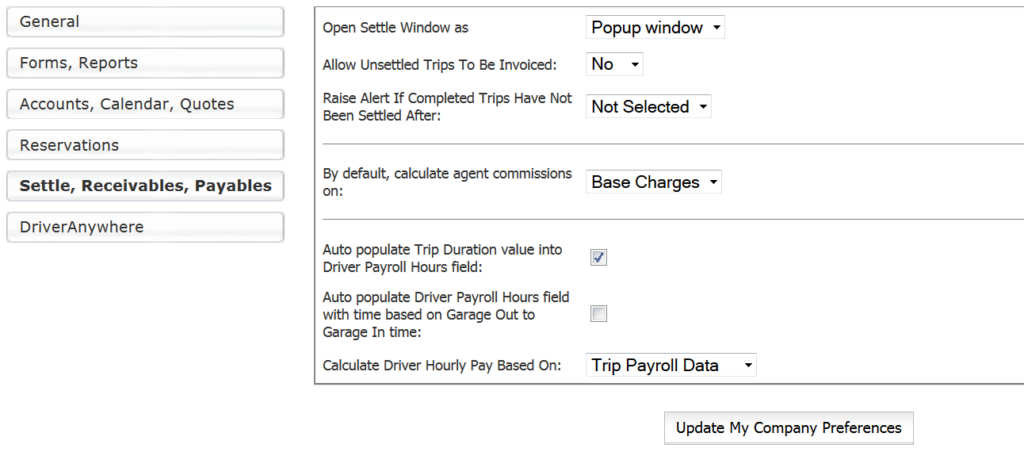Image resolution: width=1024 pixels, height=456 pixels.
Task: Open the unsettled trips invoiced No dropdown
Action: 614,64
